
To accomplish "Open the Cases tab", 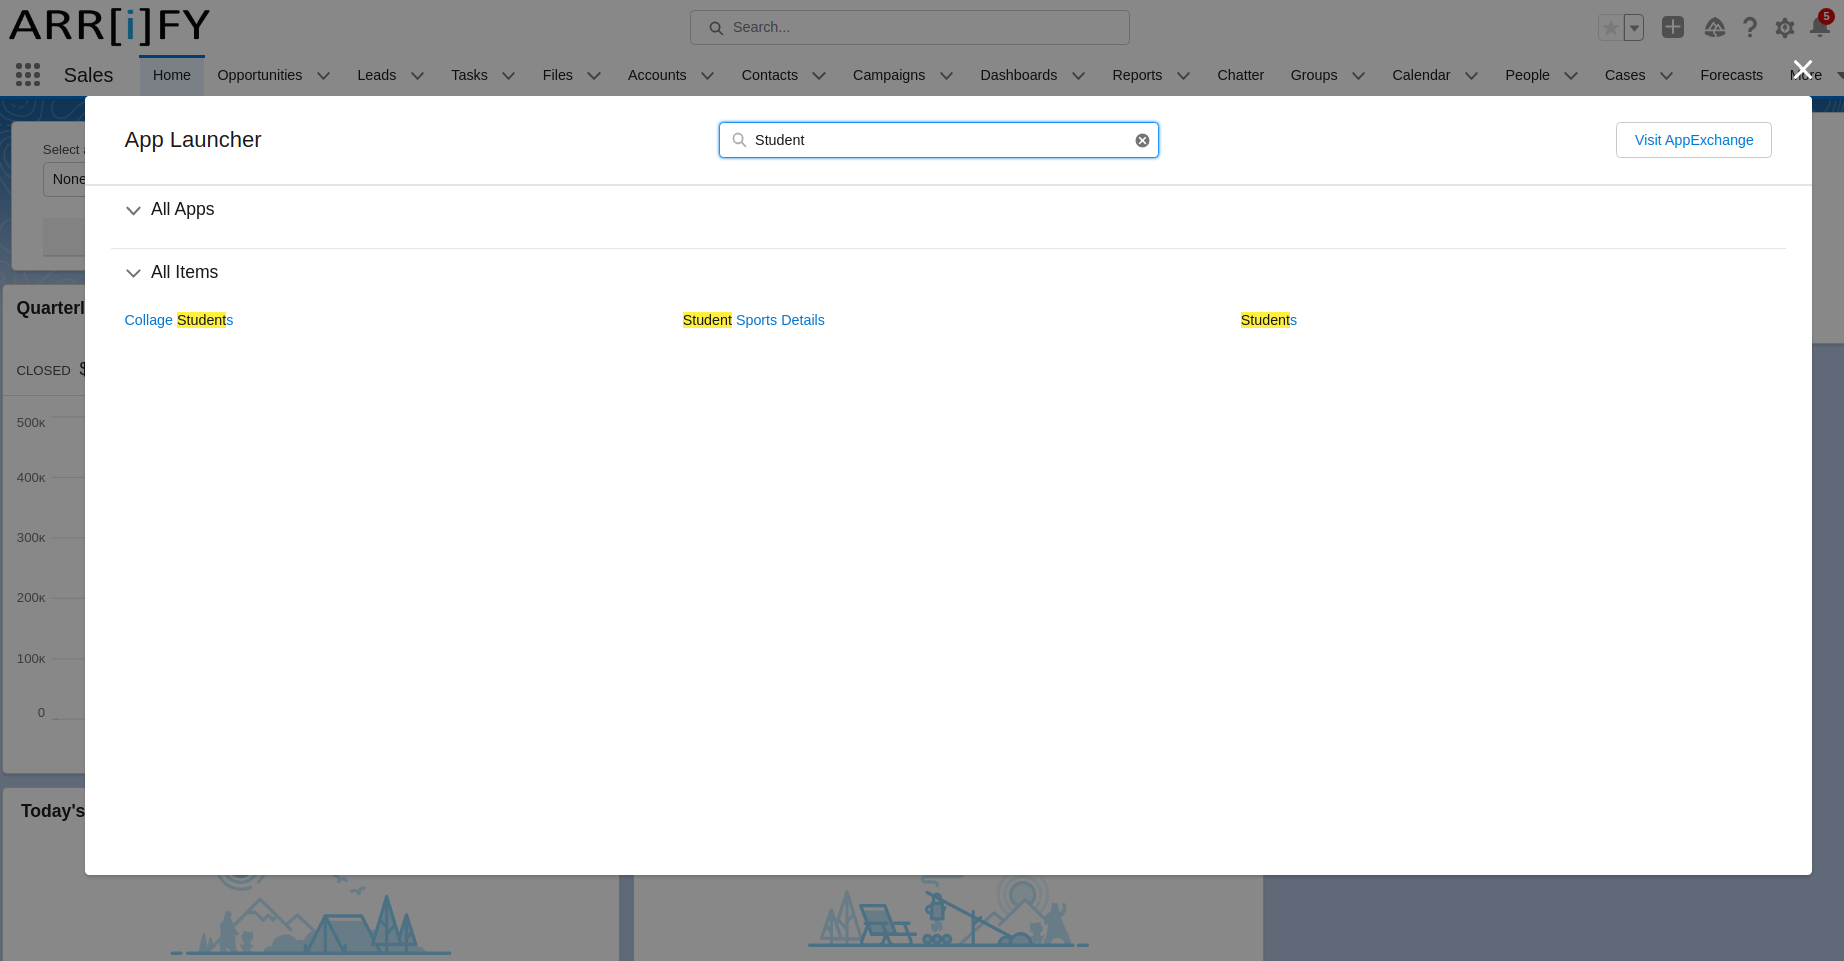I will coord(1624,75).
